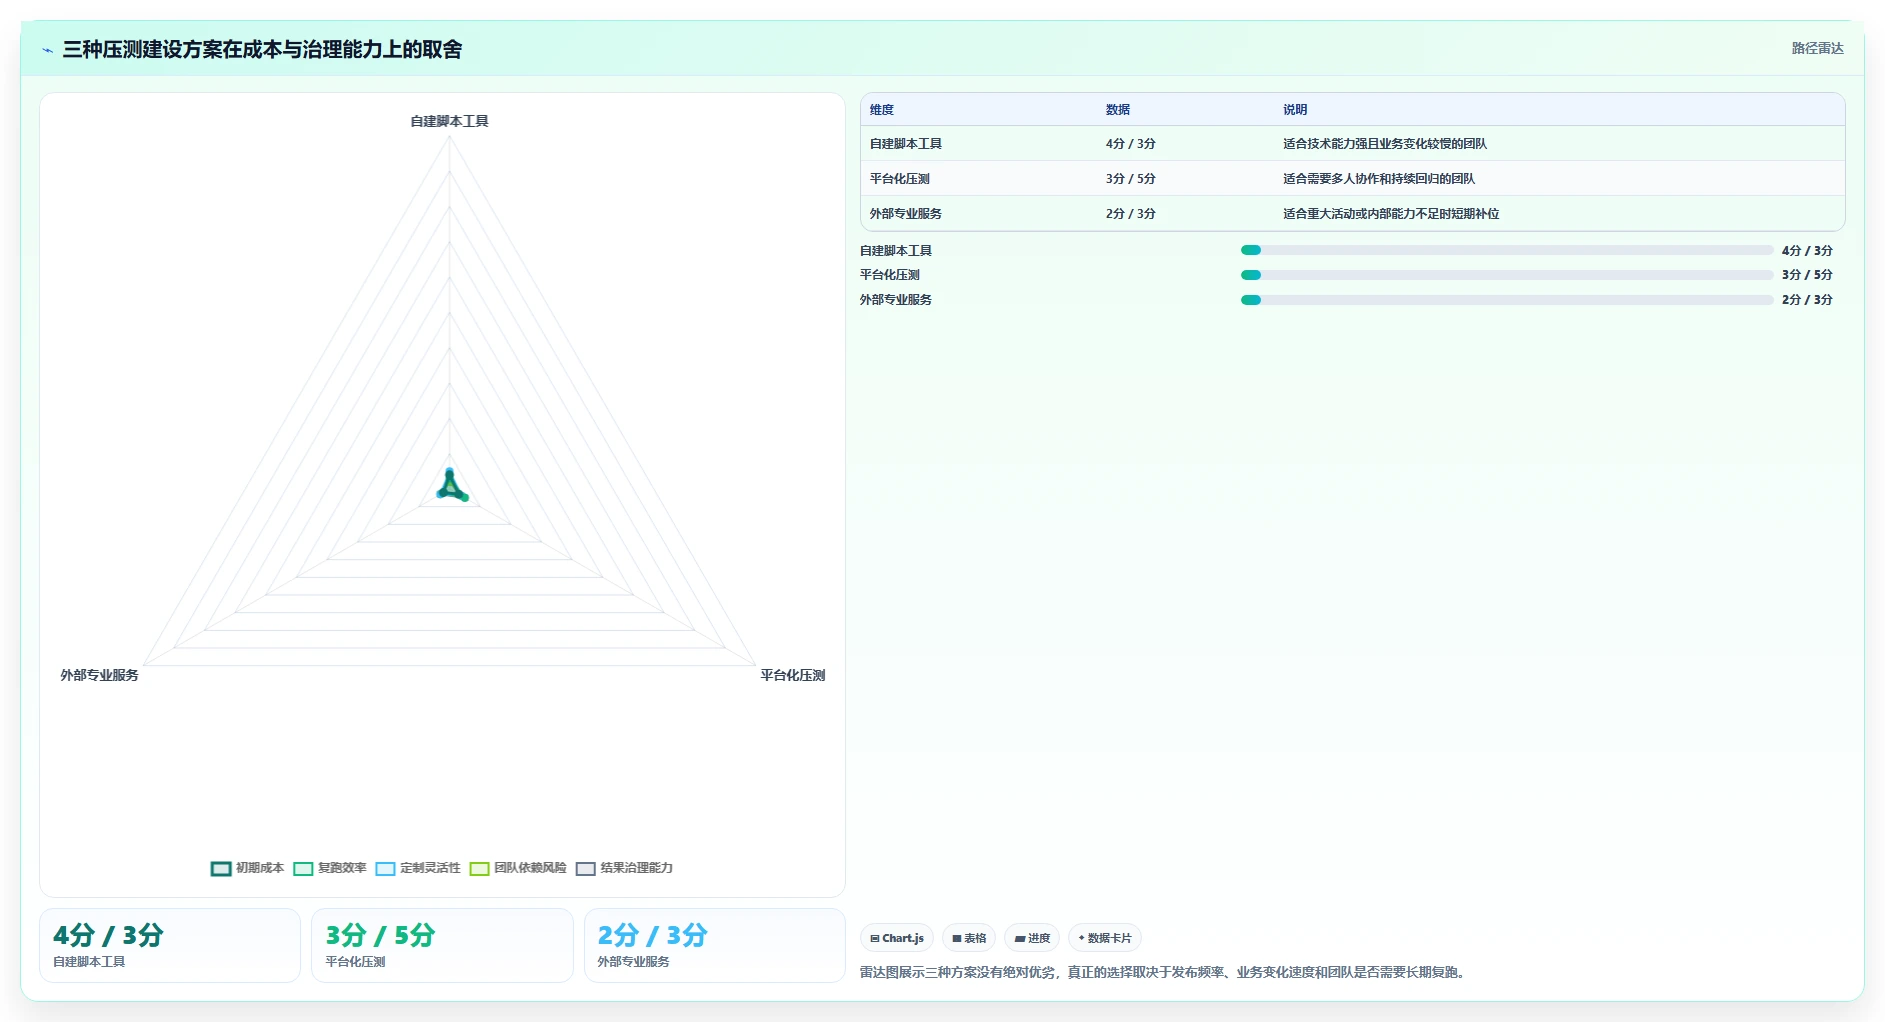This screenshot has height=1022, width=1885.
Task: Click 平台化压测 in the table's second row
Action: point(900,179)
